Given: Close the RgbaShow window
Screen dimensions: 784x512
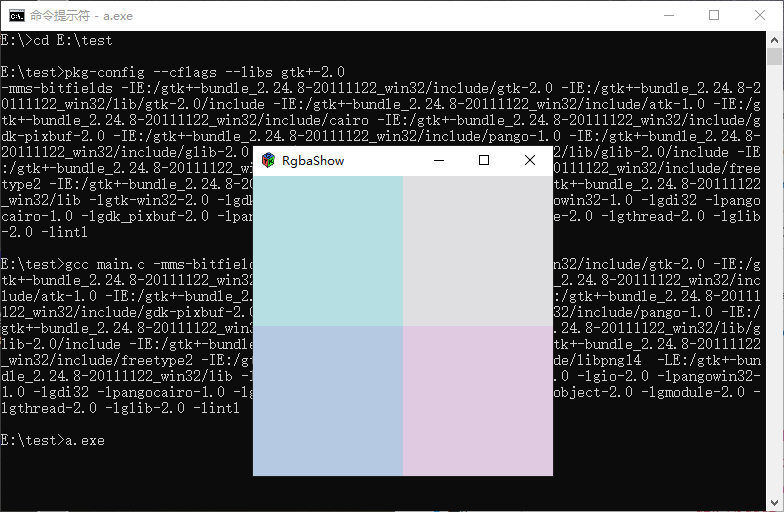Looking at the screenshot, I should pos(530,160).
